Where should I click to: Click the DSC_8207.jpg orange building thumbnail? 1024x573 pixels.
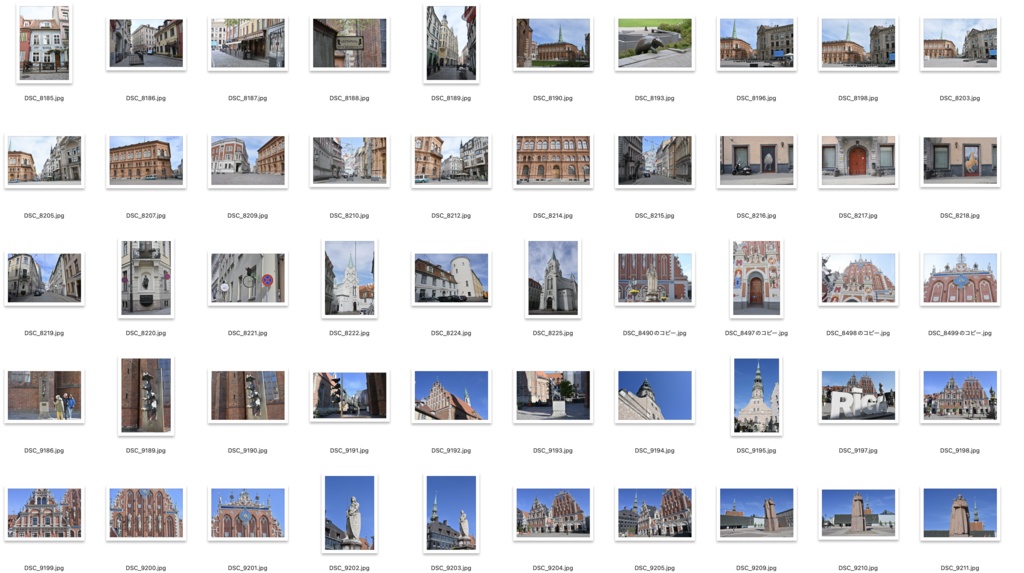[x=146, y=160]
